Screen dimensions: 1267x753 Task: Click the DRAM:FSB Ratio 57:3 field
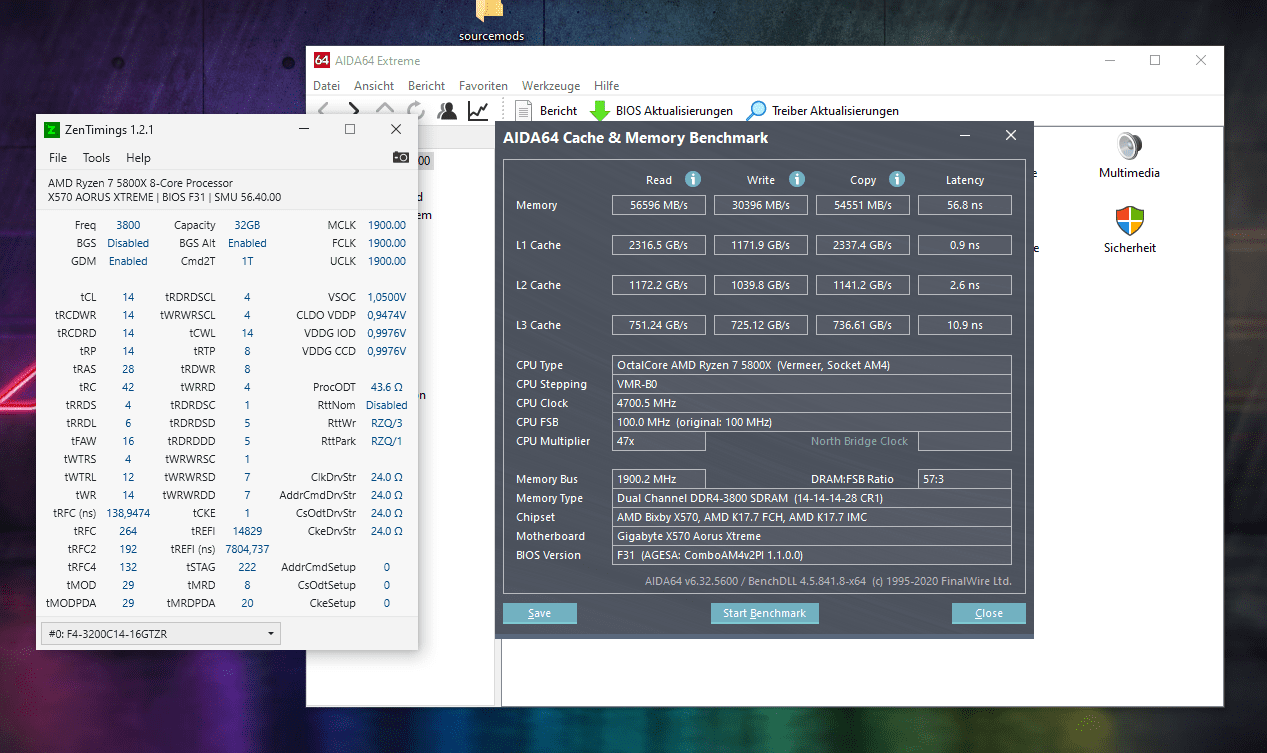pos(965,479)
